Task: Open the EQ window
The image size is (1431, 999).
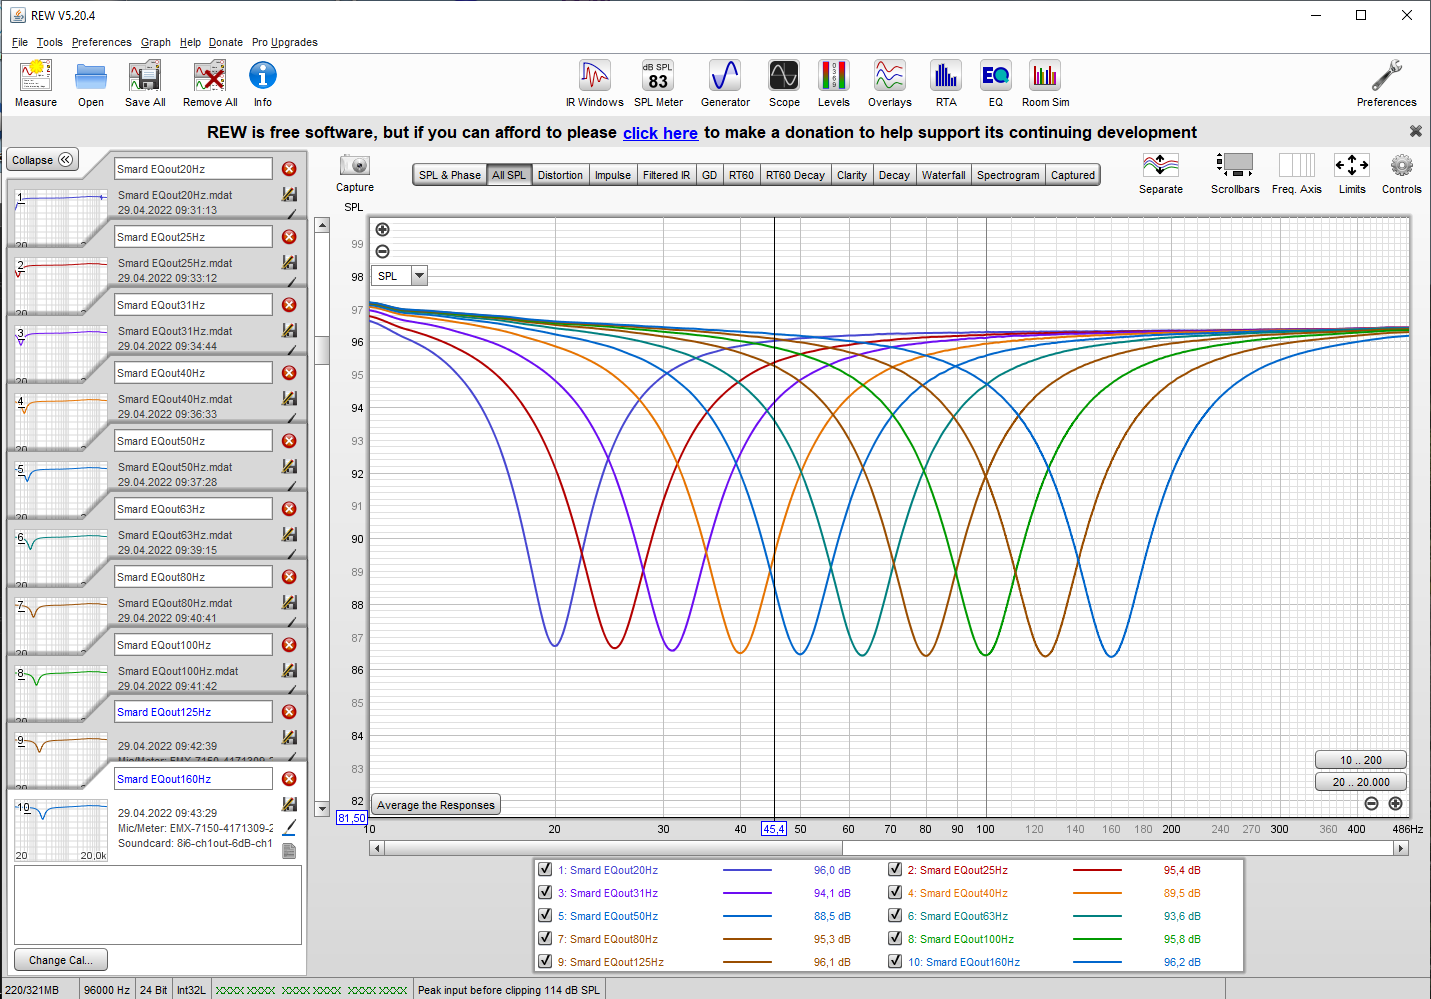Action: click(995, 77)
